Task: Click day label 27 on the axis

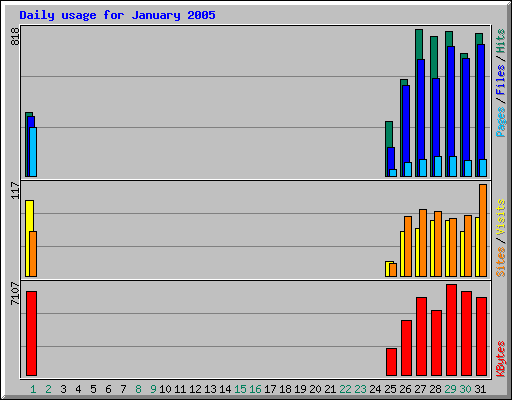Action: [420, 389]
